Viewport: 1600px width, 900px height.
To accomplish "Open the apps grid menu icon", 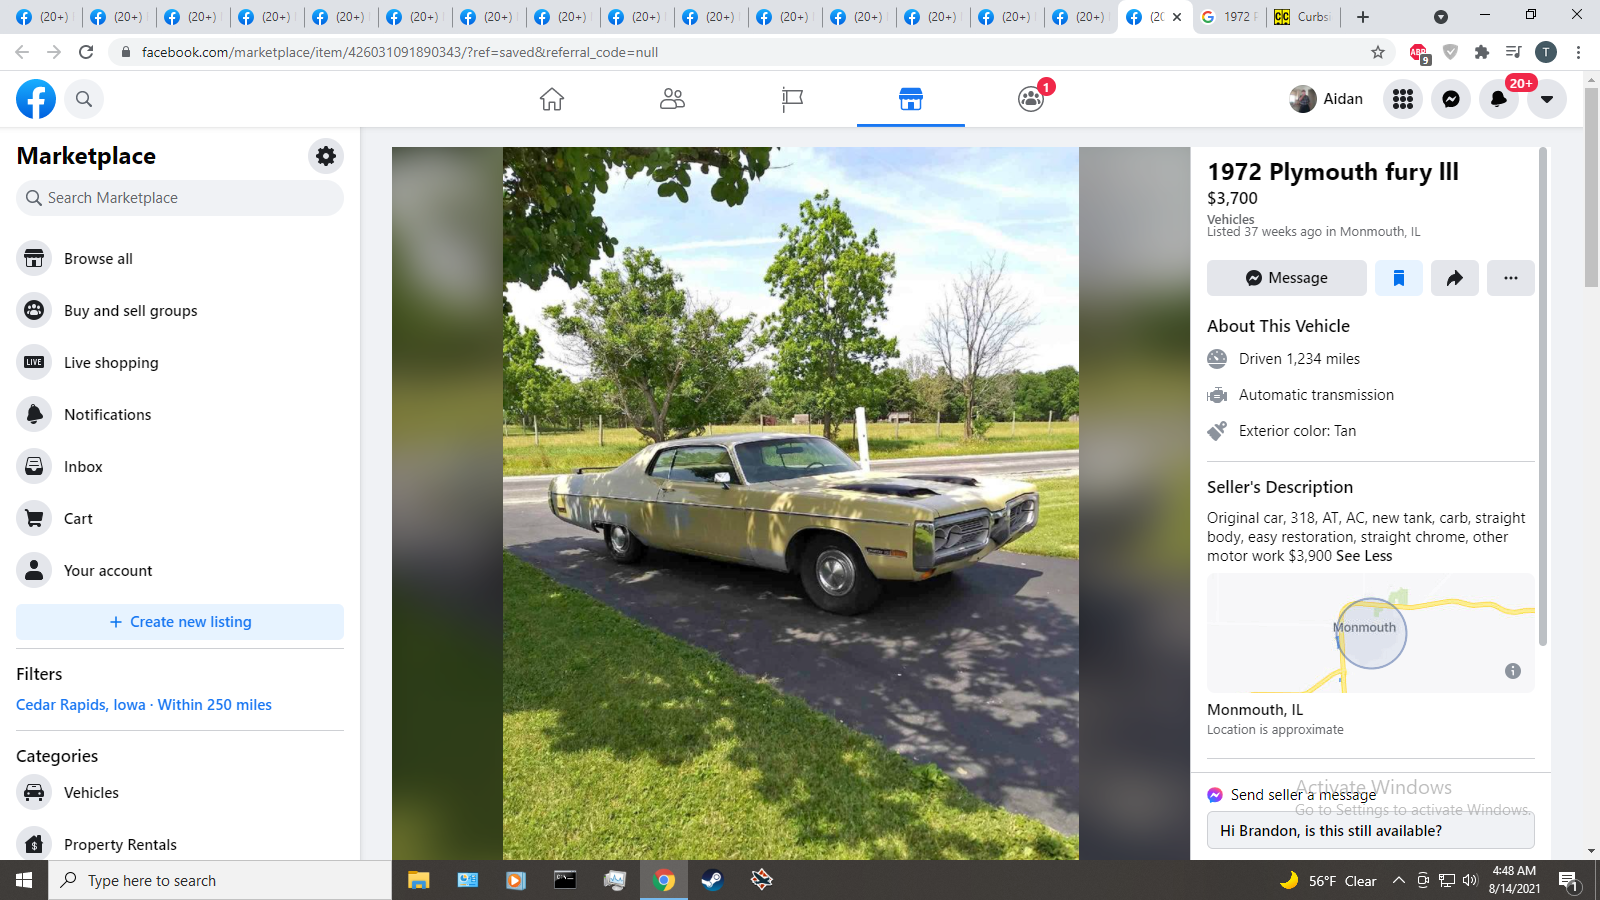I will (1403, 99).
